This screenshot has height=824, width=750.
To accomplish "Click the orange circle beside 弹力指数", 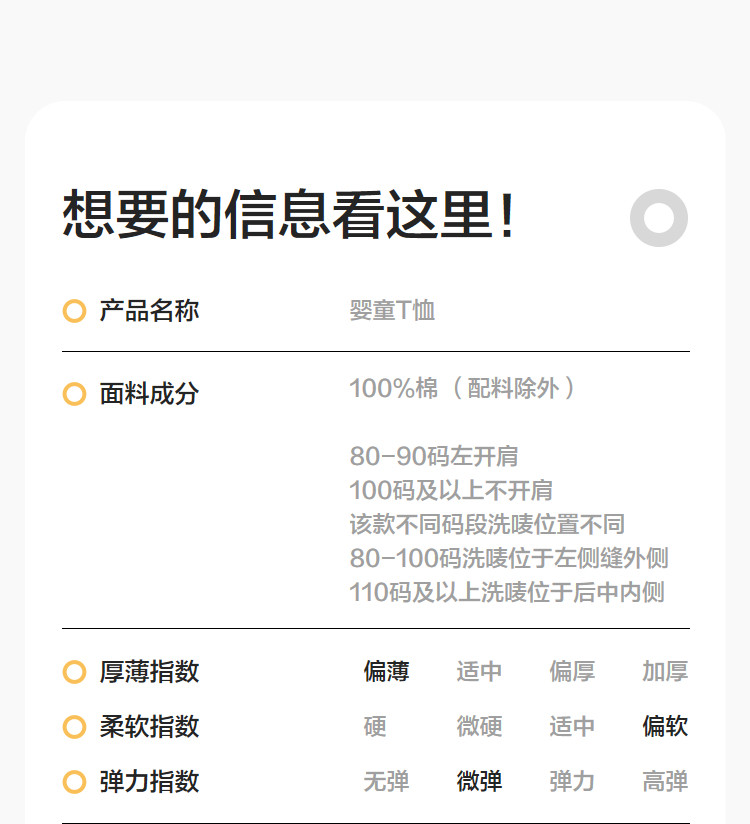I will pos(74,782).
